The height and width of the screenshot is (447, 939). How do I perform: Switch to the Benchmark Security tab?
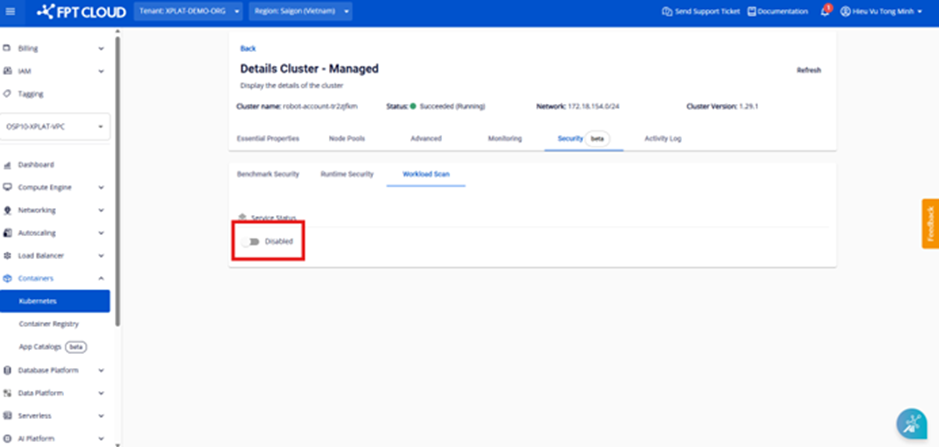click(x=267, y=174)
